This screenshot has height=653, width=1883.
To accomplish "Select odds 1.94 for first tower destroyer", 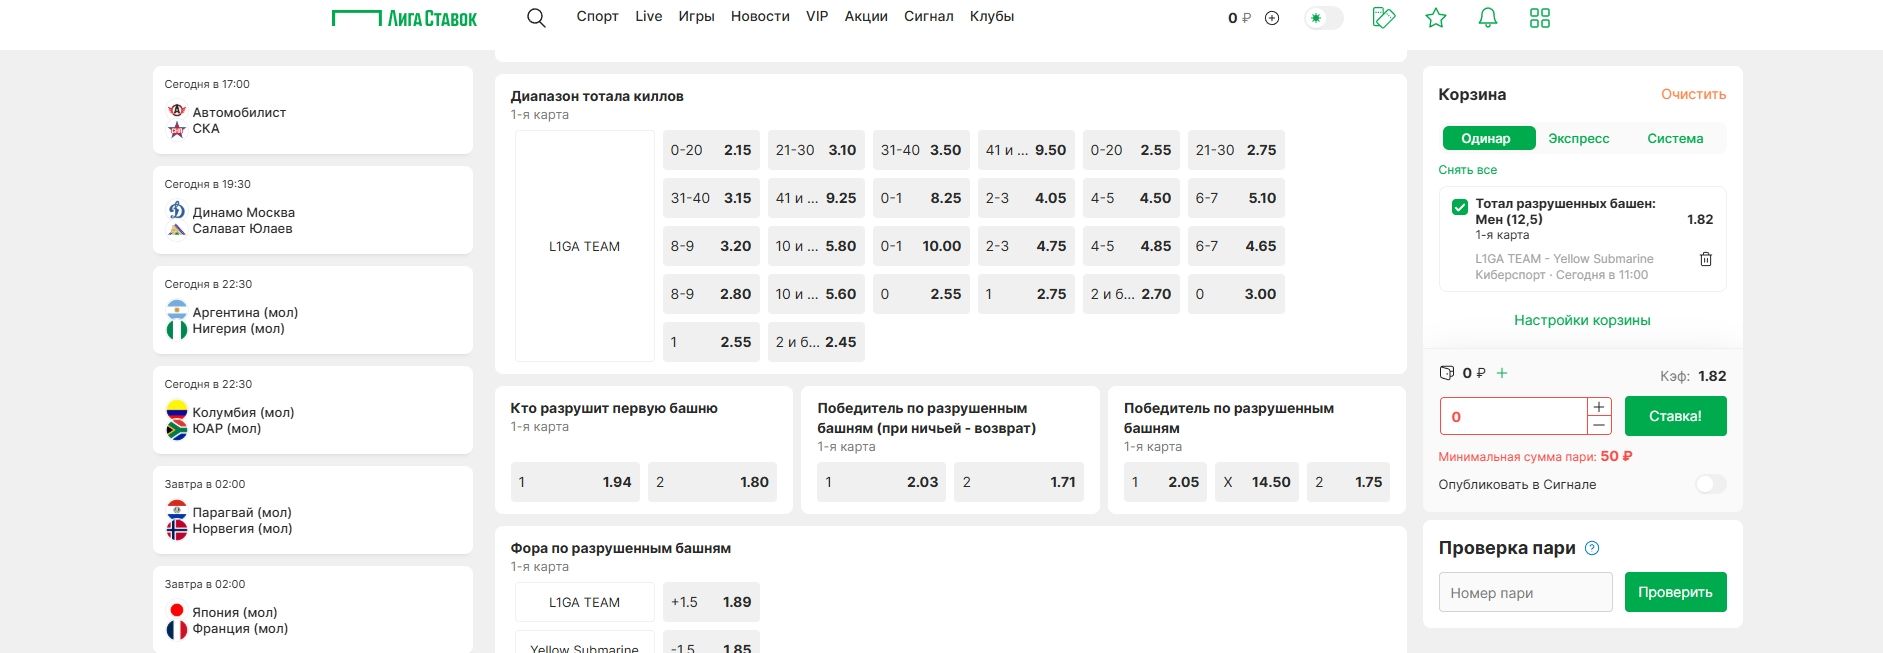I will pyautogui.click(x=575, y=482).
